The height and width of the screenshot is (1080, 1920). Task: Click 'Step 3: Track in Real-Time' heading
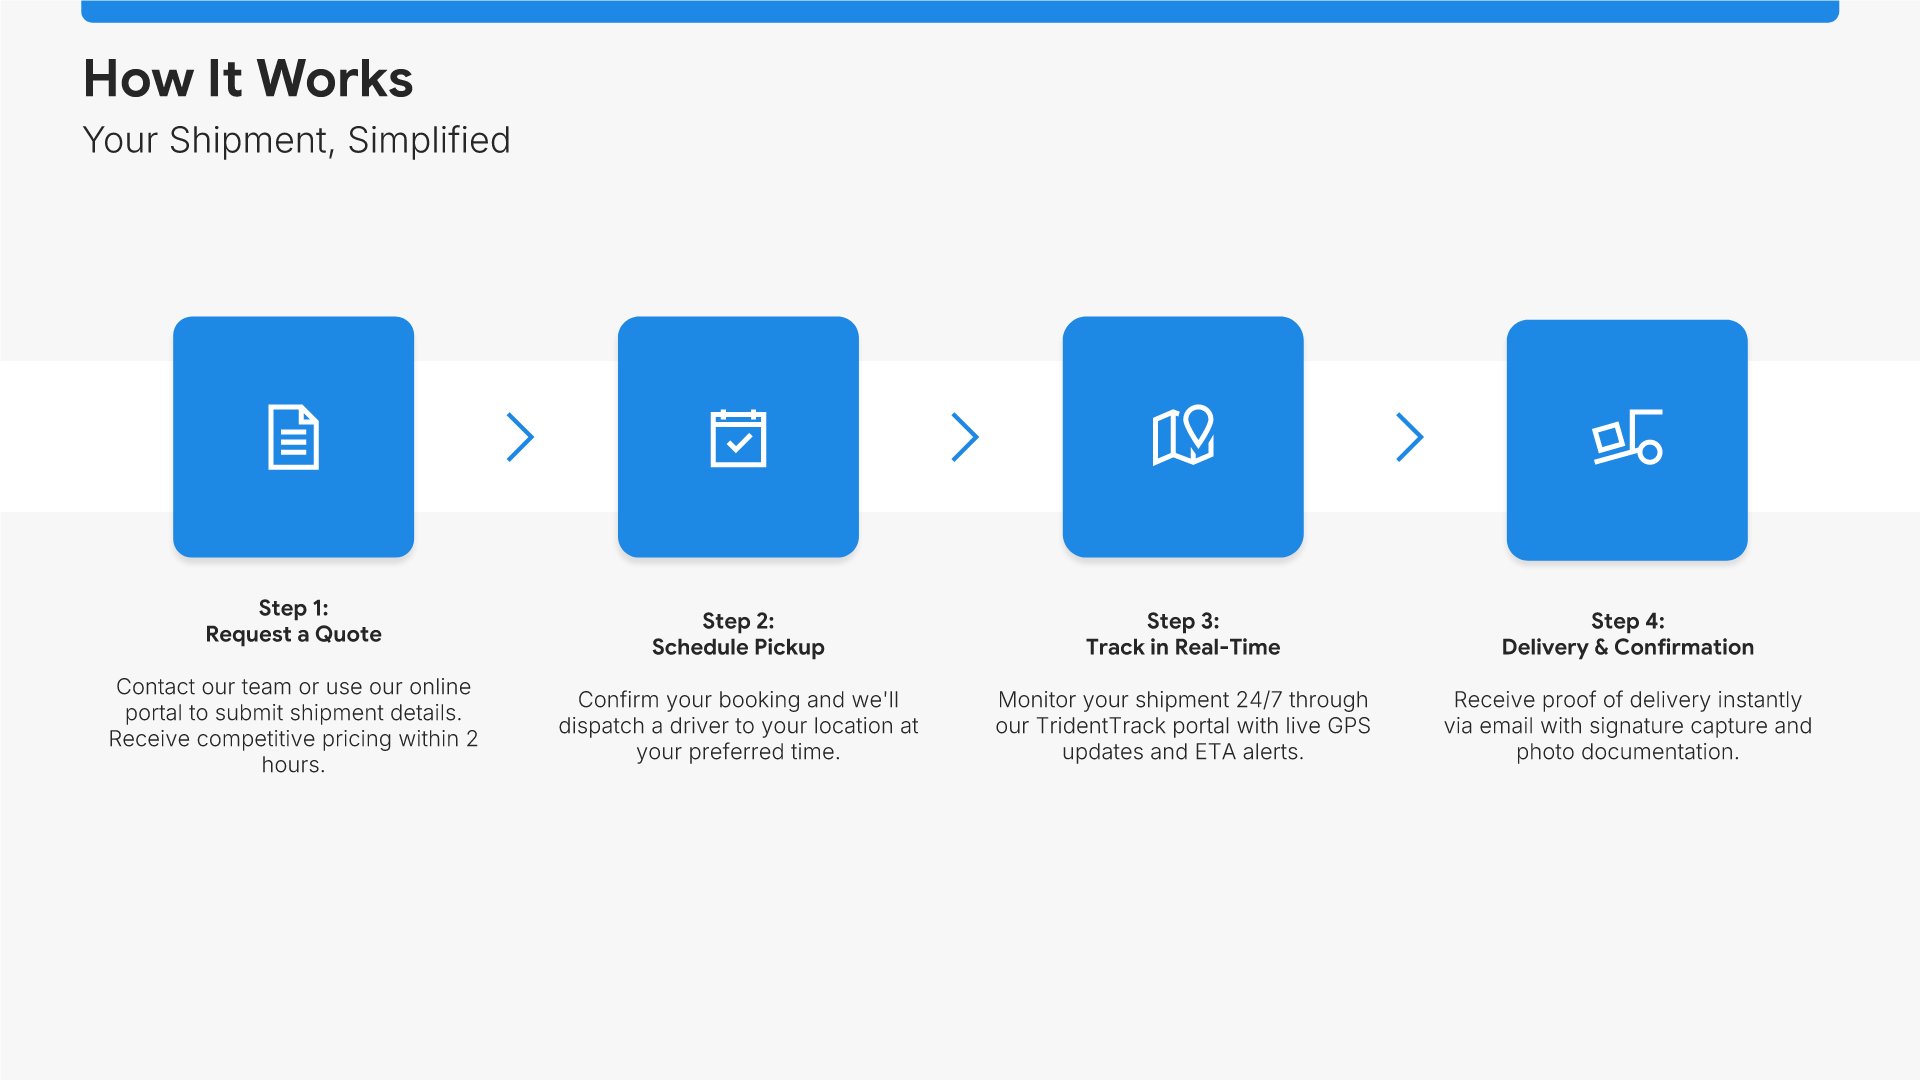click(1183, 634)
